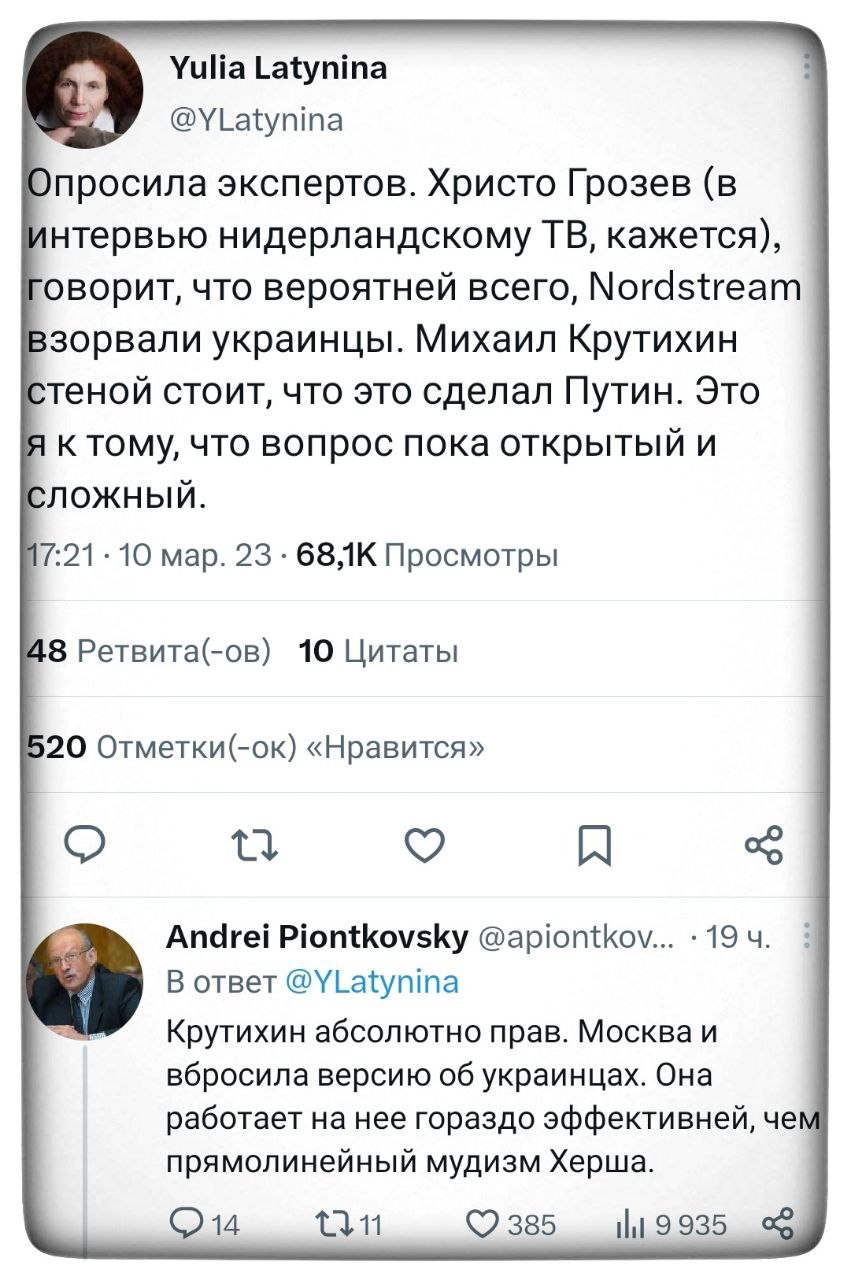Image resolution: width=849 pixels, height=1280 pixels.
Task: Reply to Piontkovsky's comment with 14 replies
Action: [187, 1224]
